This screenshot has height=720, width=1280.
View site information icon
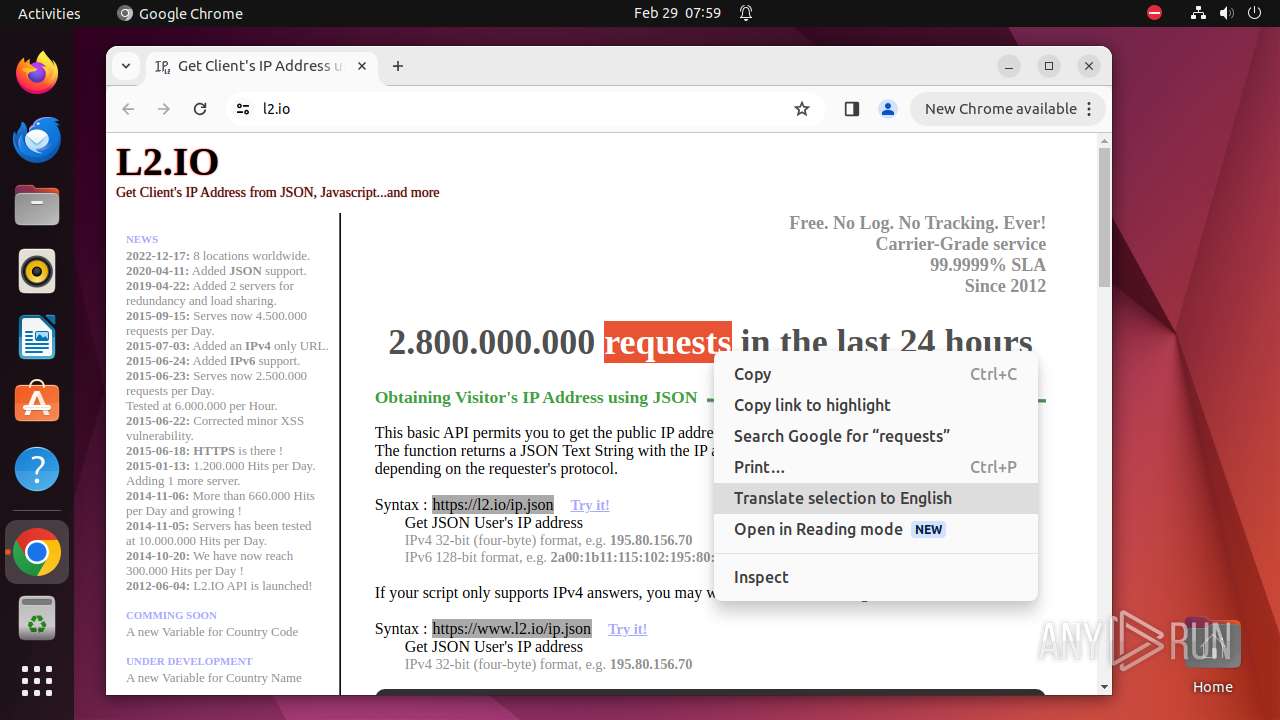click(x=243, y=109)
